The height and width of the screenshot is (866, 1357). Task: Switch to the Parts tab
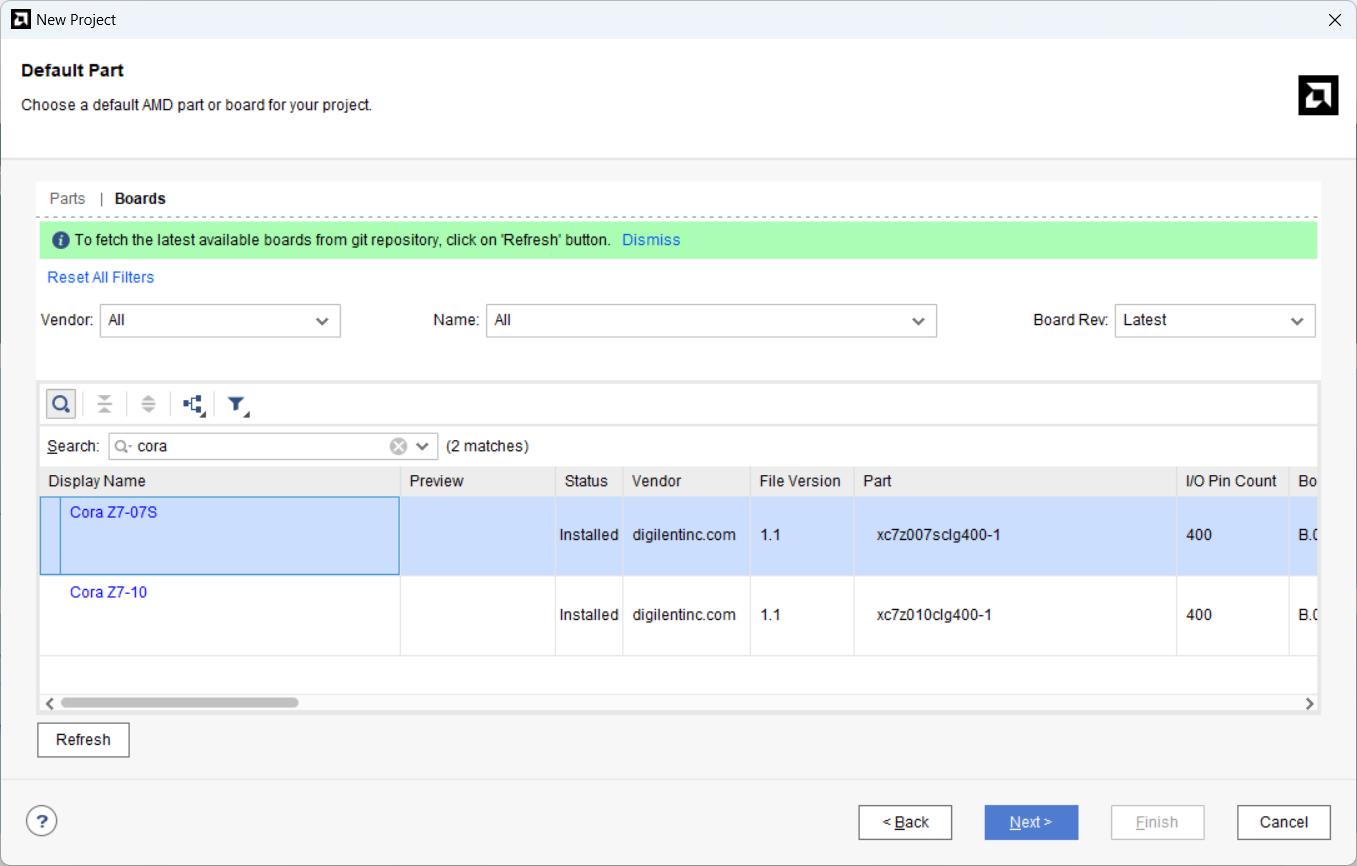pos(67,198)
